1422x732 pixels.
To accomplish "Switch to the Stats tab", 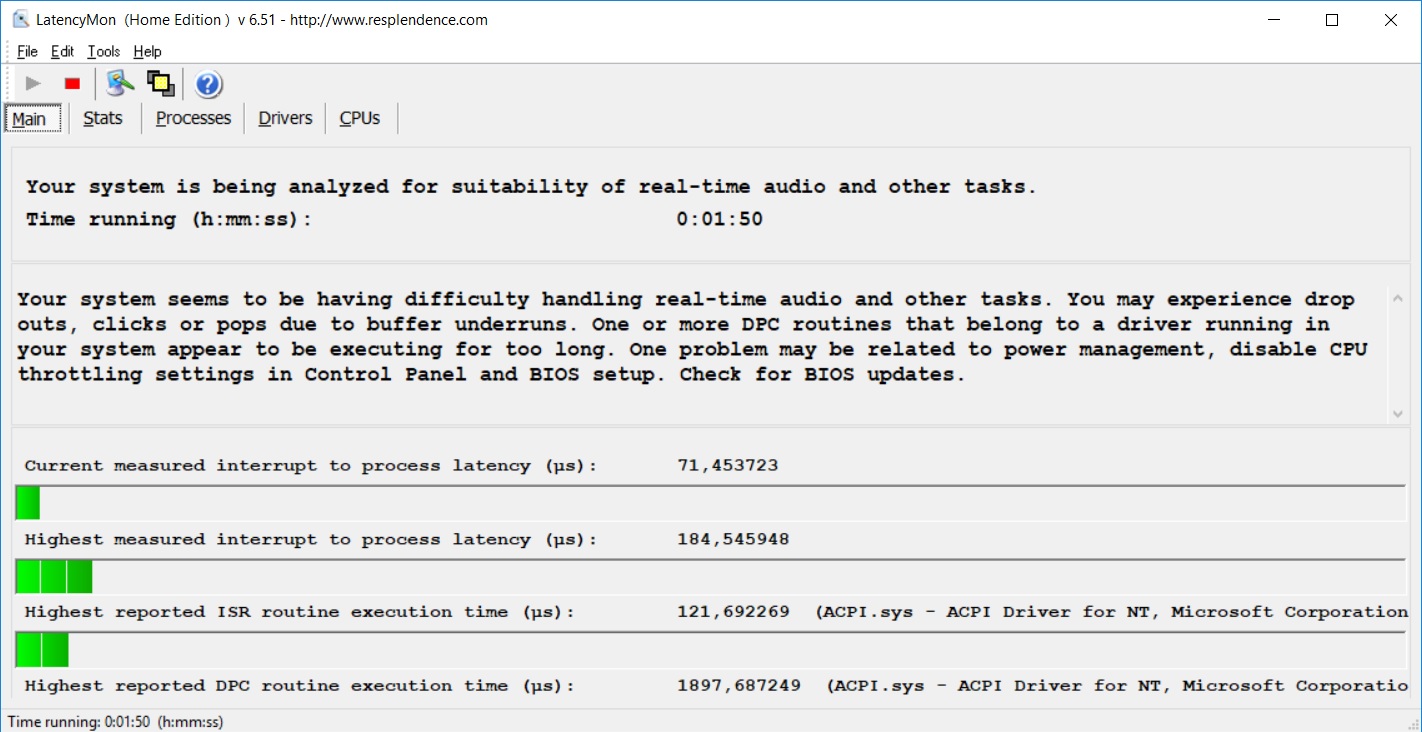I will (x=103, y=118).
